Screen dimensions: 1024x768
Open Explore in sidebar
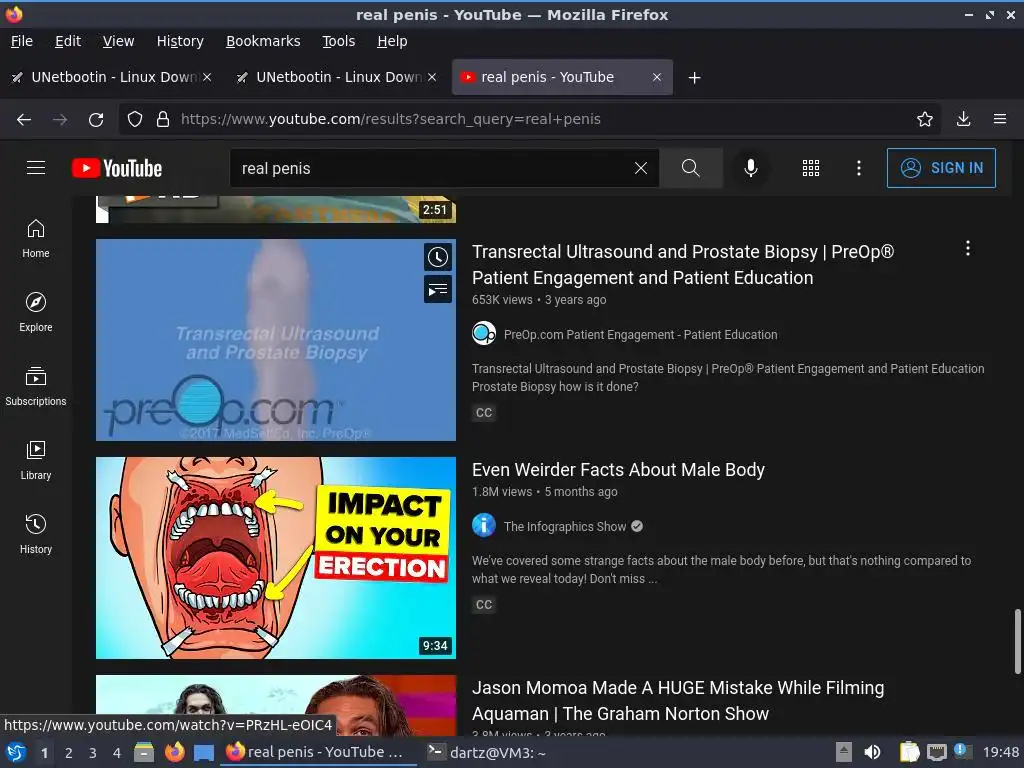(x=36, y=312)
